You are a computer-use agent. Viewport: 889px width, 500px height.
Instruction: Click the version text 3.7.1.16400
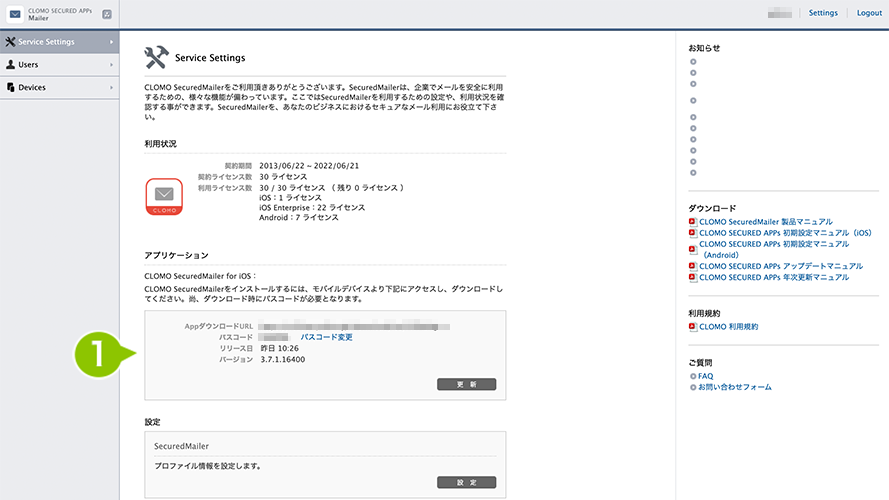click(x=283, y=359)
